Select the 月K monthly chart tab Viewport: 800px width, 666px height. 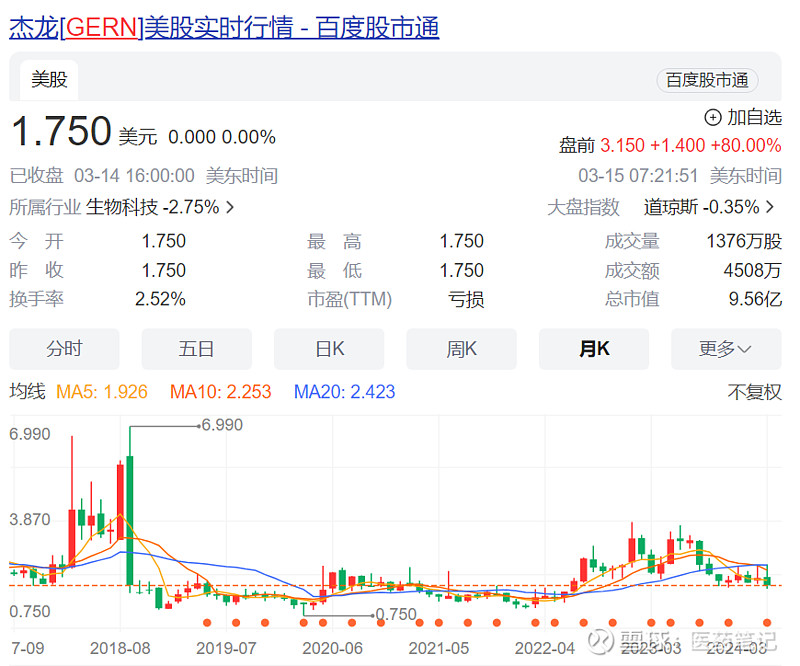[594, 348]
